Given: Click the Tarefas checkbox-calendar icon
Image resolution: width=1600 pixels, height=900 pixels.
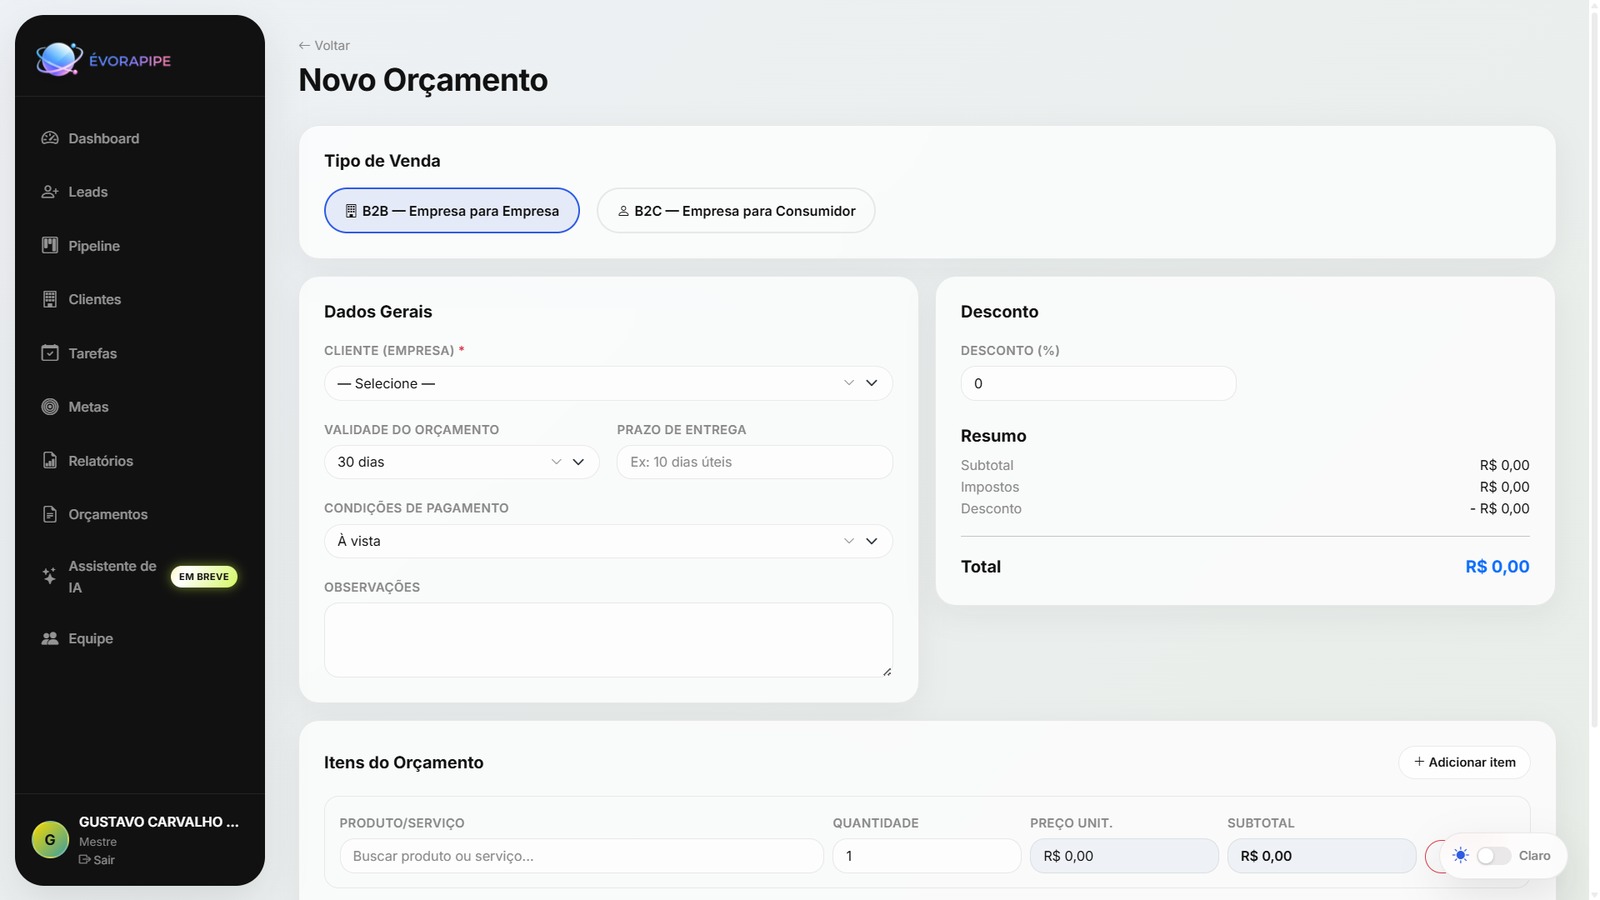Looking at the screenshot, I should click(x=50, y=353).
